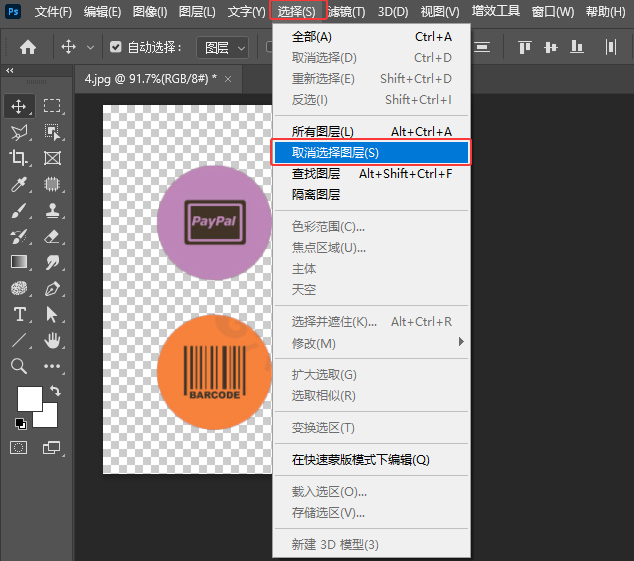This screenshot has height=561, width=634.
Task: Select the Gradient tool
Action: [x=19, y=262]
